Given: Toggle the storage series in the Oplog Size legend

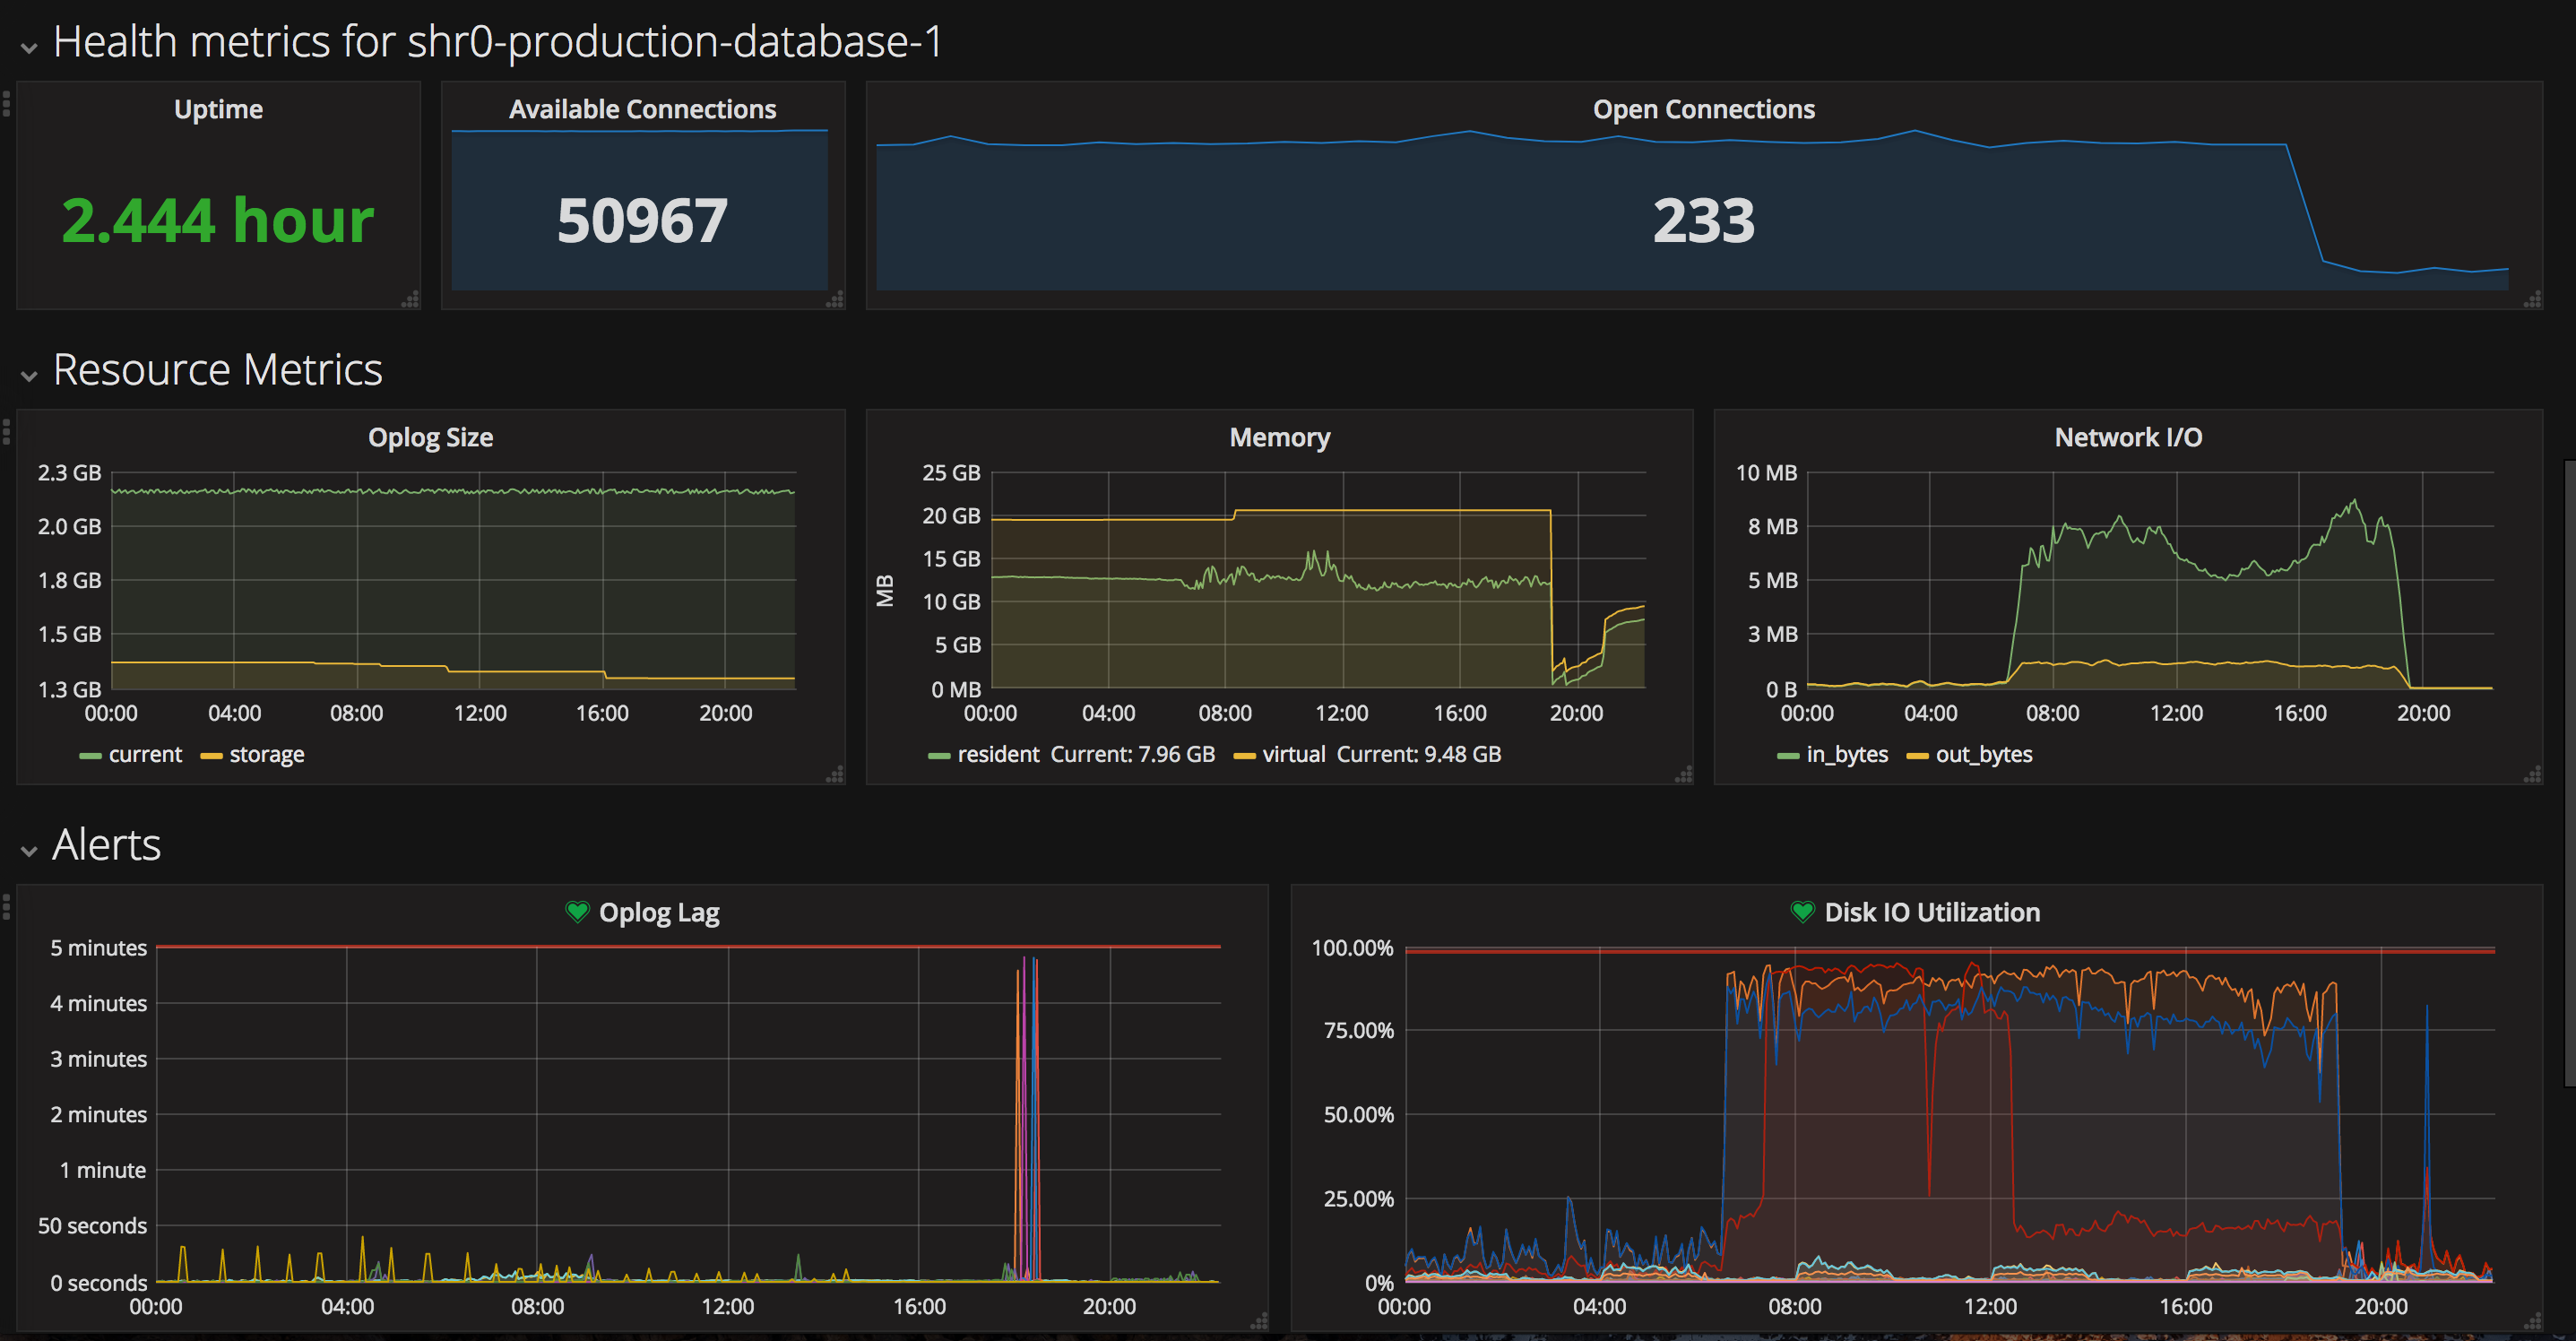Looking at the screenshot, I should [266, 755].
